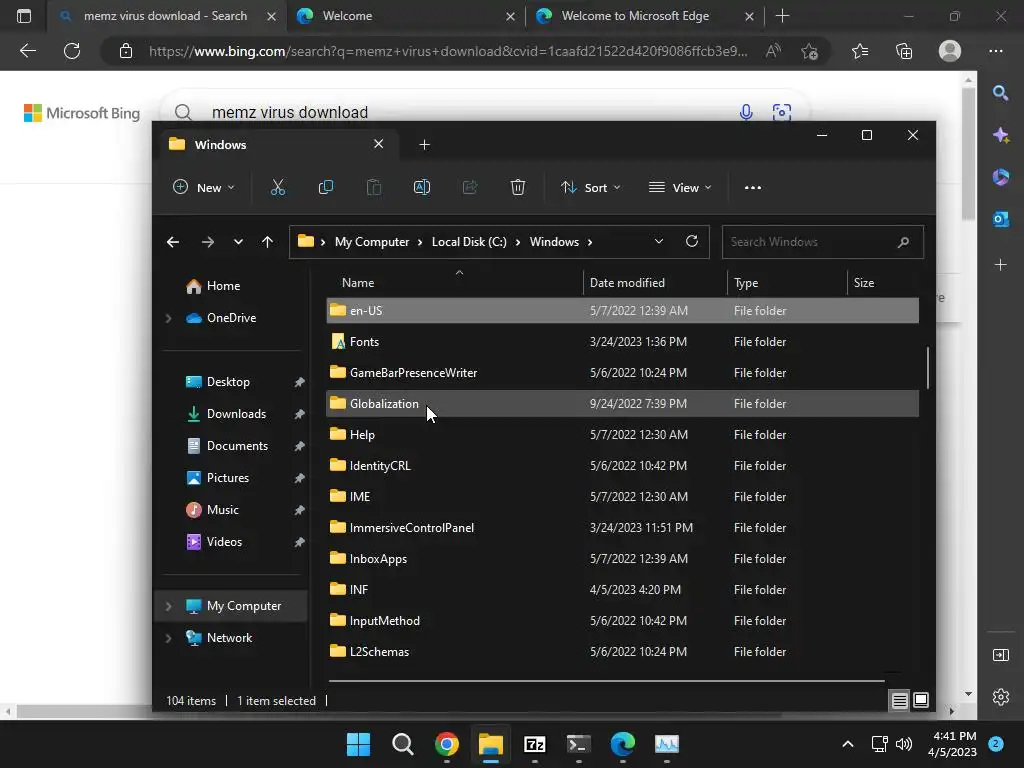Open Documents in navigation pane

click(x=237, y=446)
